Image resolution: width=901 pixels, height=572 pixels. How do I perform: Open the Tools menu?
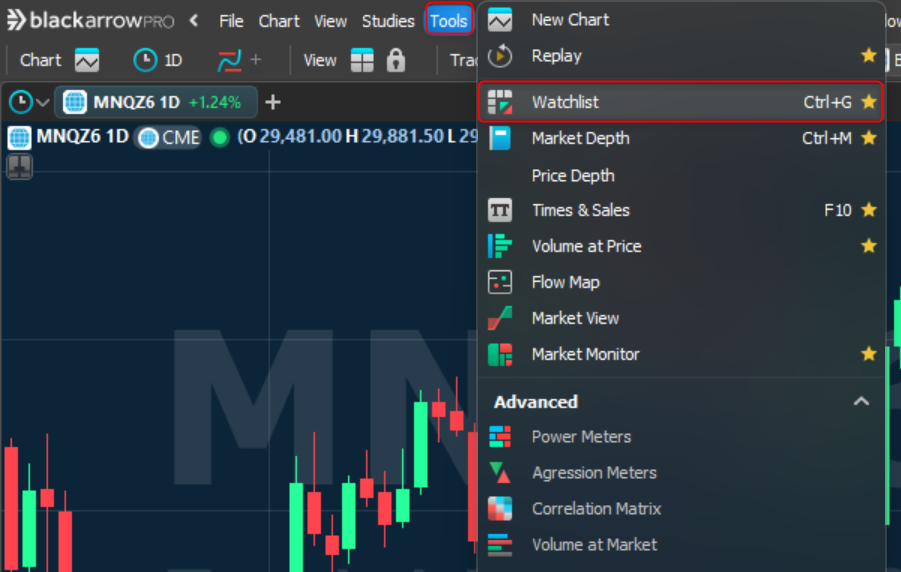tap(448, 21)
